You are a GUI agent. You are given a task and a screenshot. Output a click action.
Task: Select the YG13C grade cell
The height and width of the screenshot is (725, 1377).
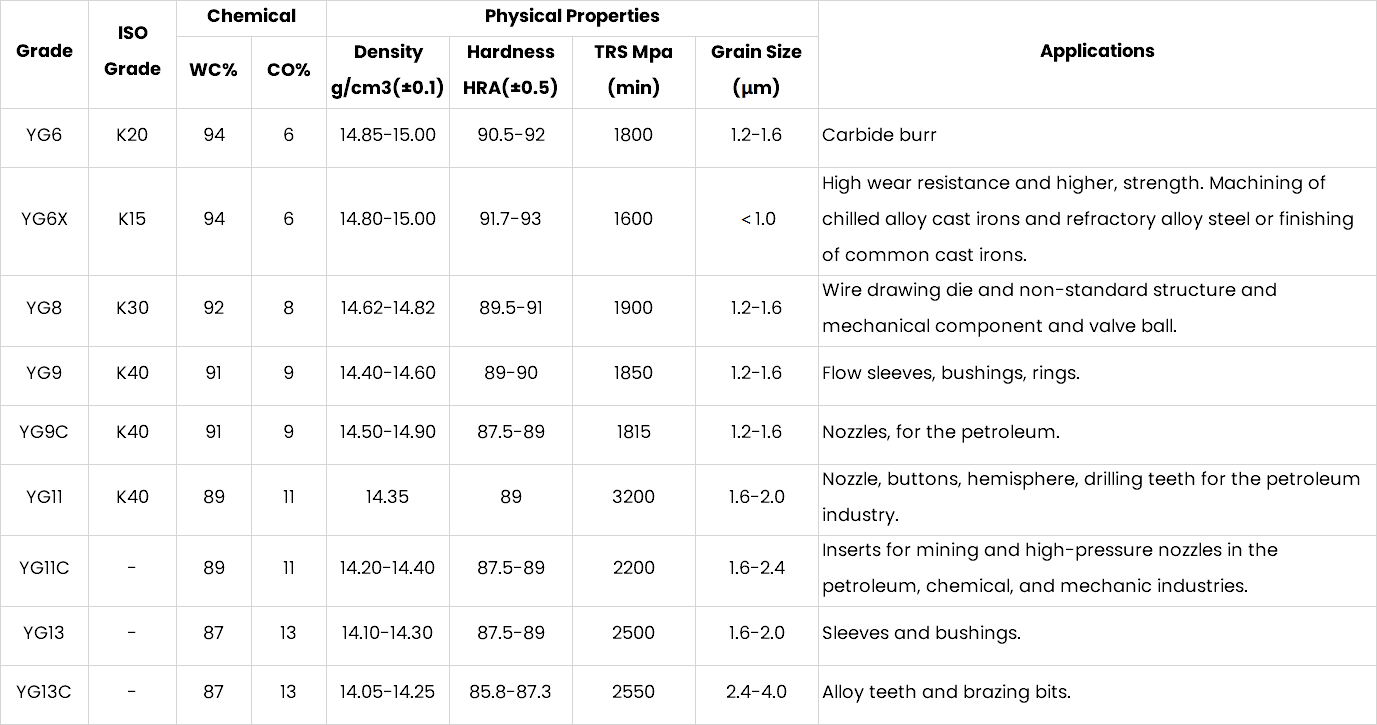(x=44, y=692)
